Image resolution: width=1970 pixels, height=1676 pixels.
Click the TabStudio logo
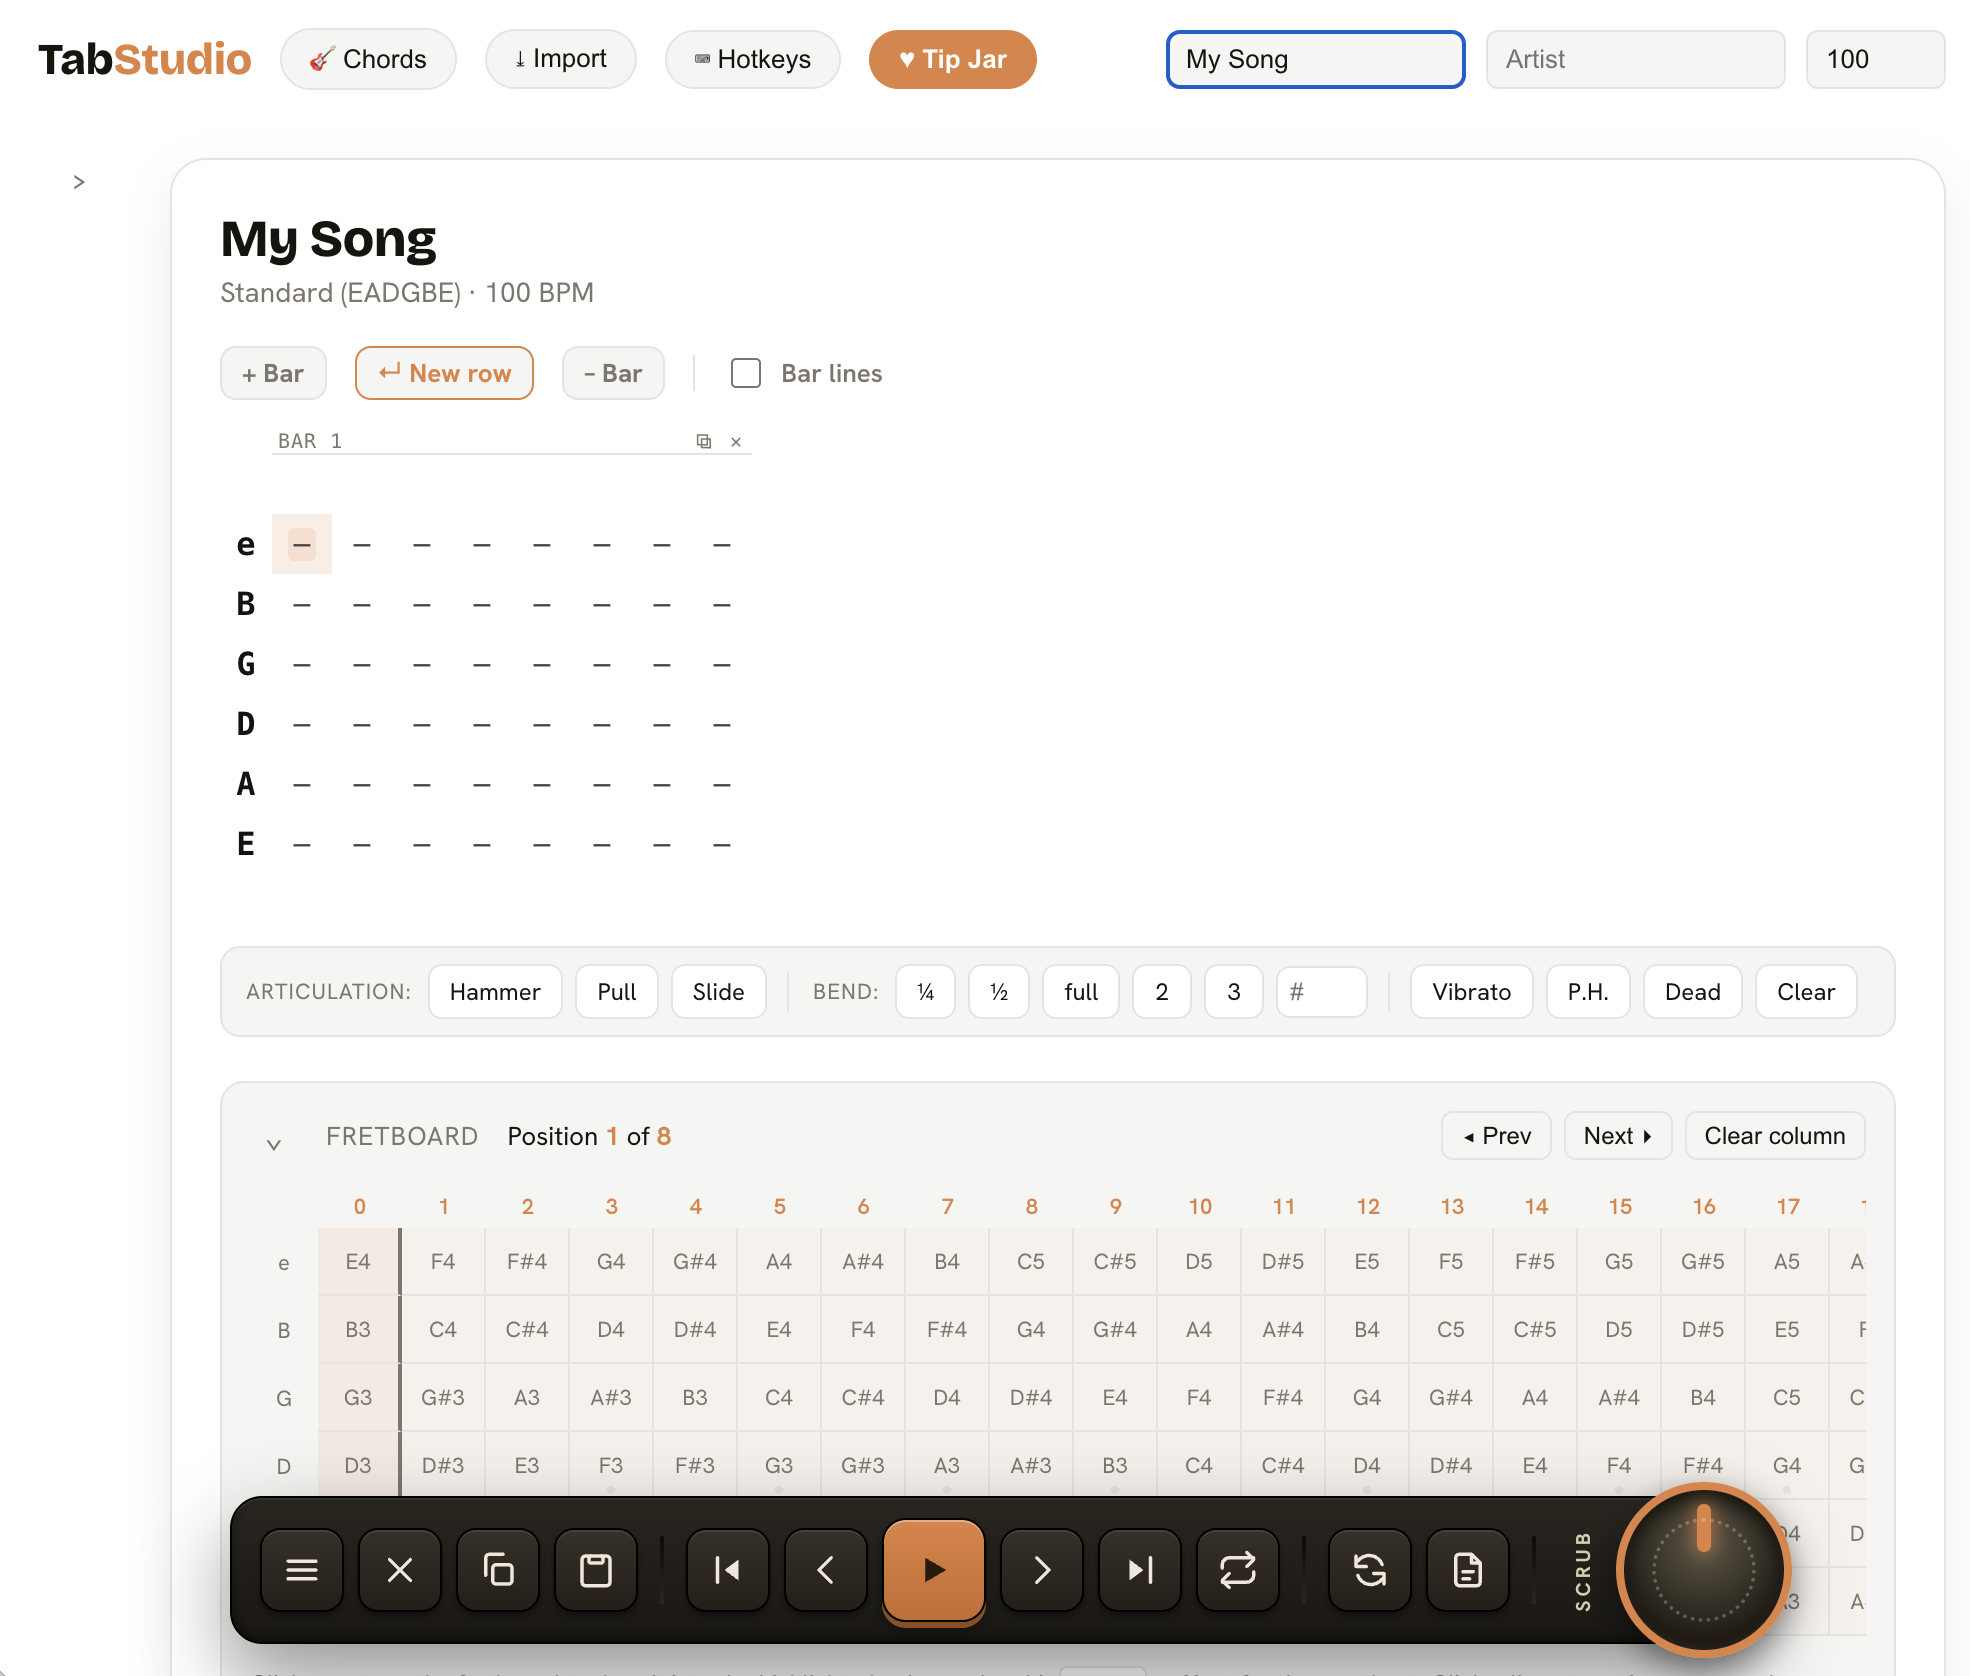point(145,59)
